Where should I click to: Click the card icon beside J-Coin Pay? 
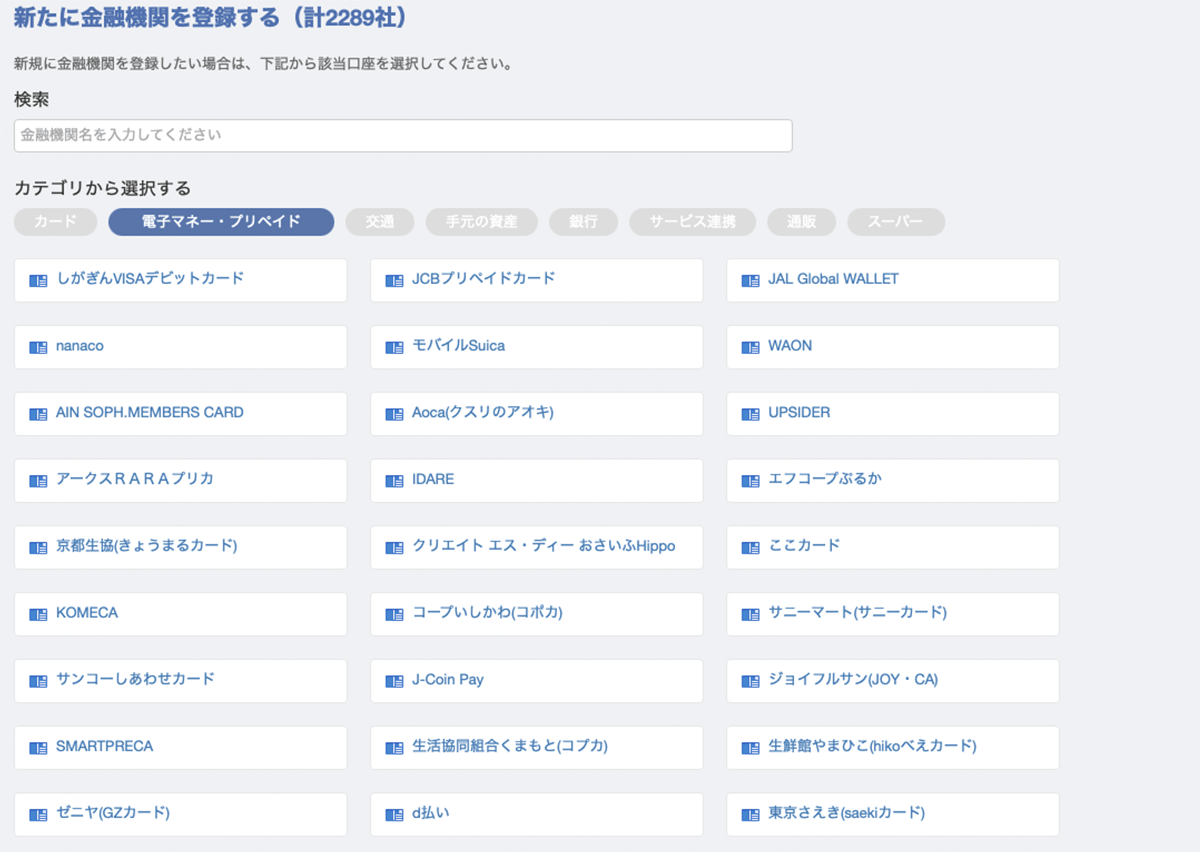pyautogui.click(x=394, y=681)
